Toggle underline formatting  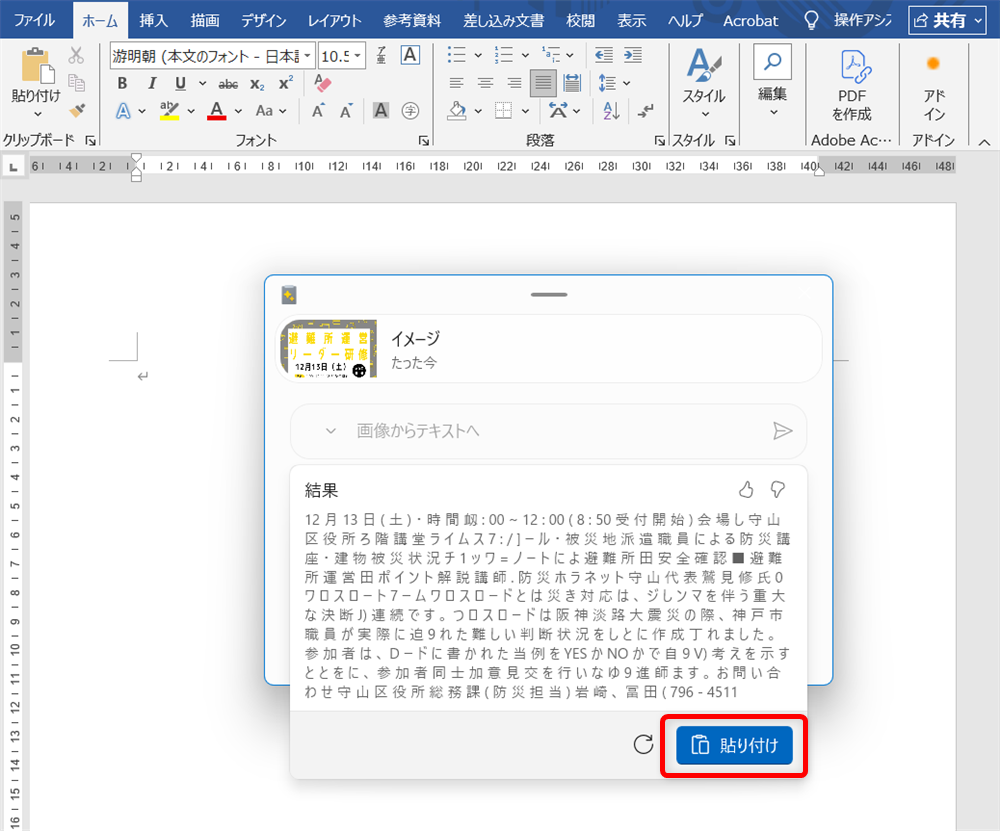pos(178,83)
